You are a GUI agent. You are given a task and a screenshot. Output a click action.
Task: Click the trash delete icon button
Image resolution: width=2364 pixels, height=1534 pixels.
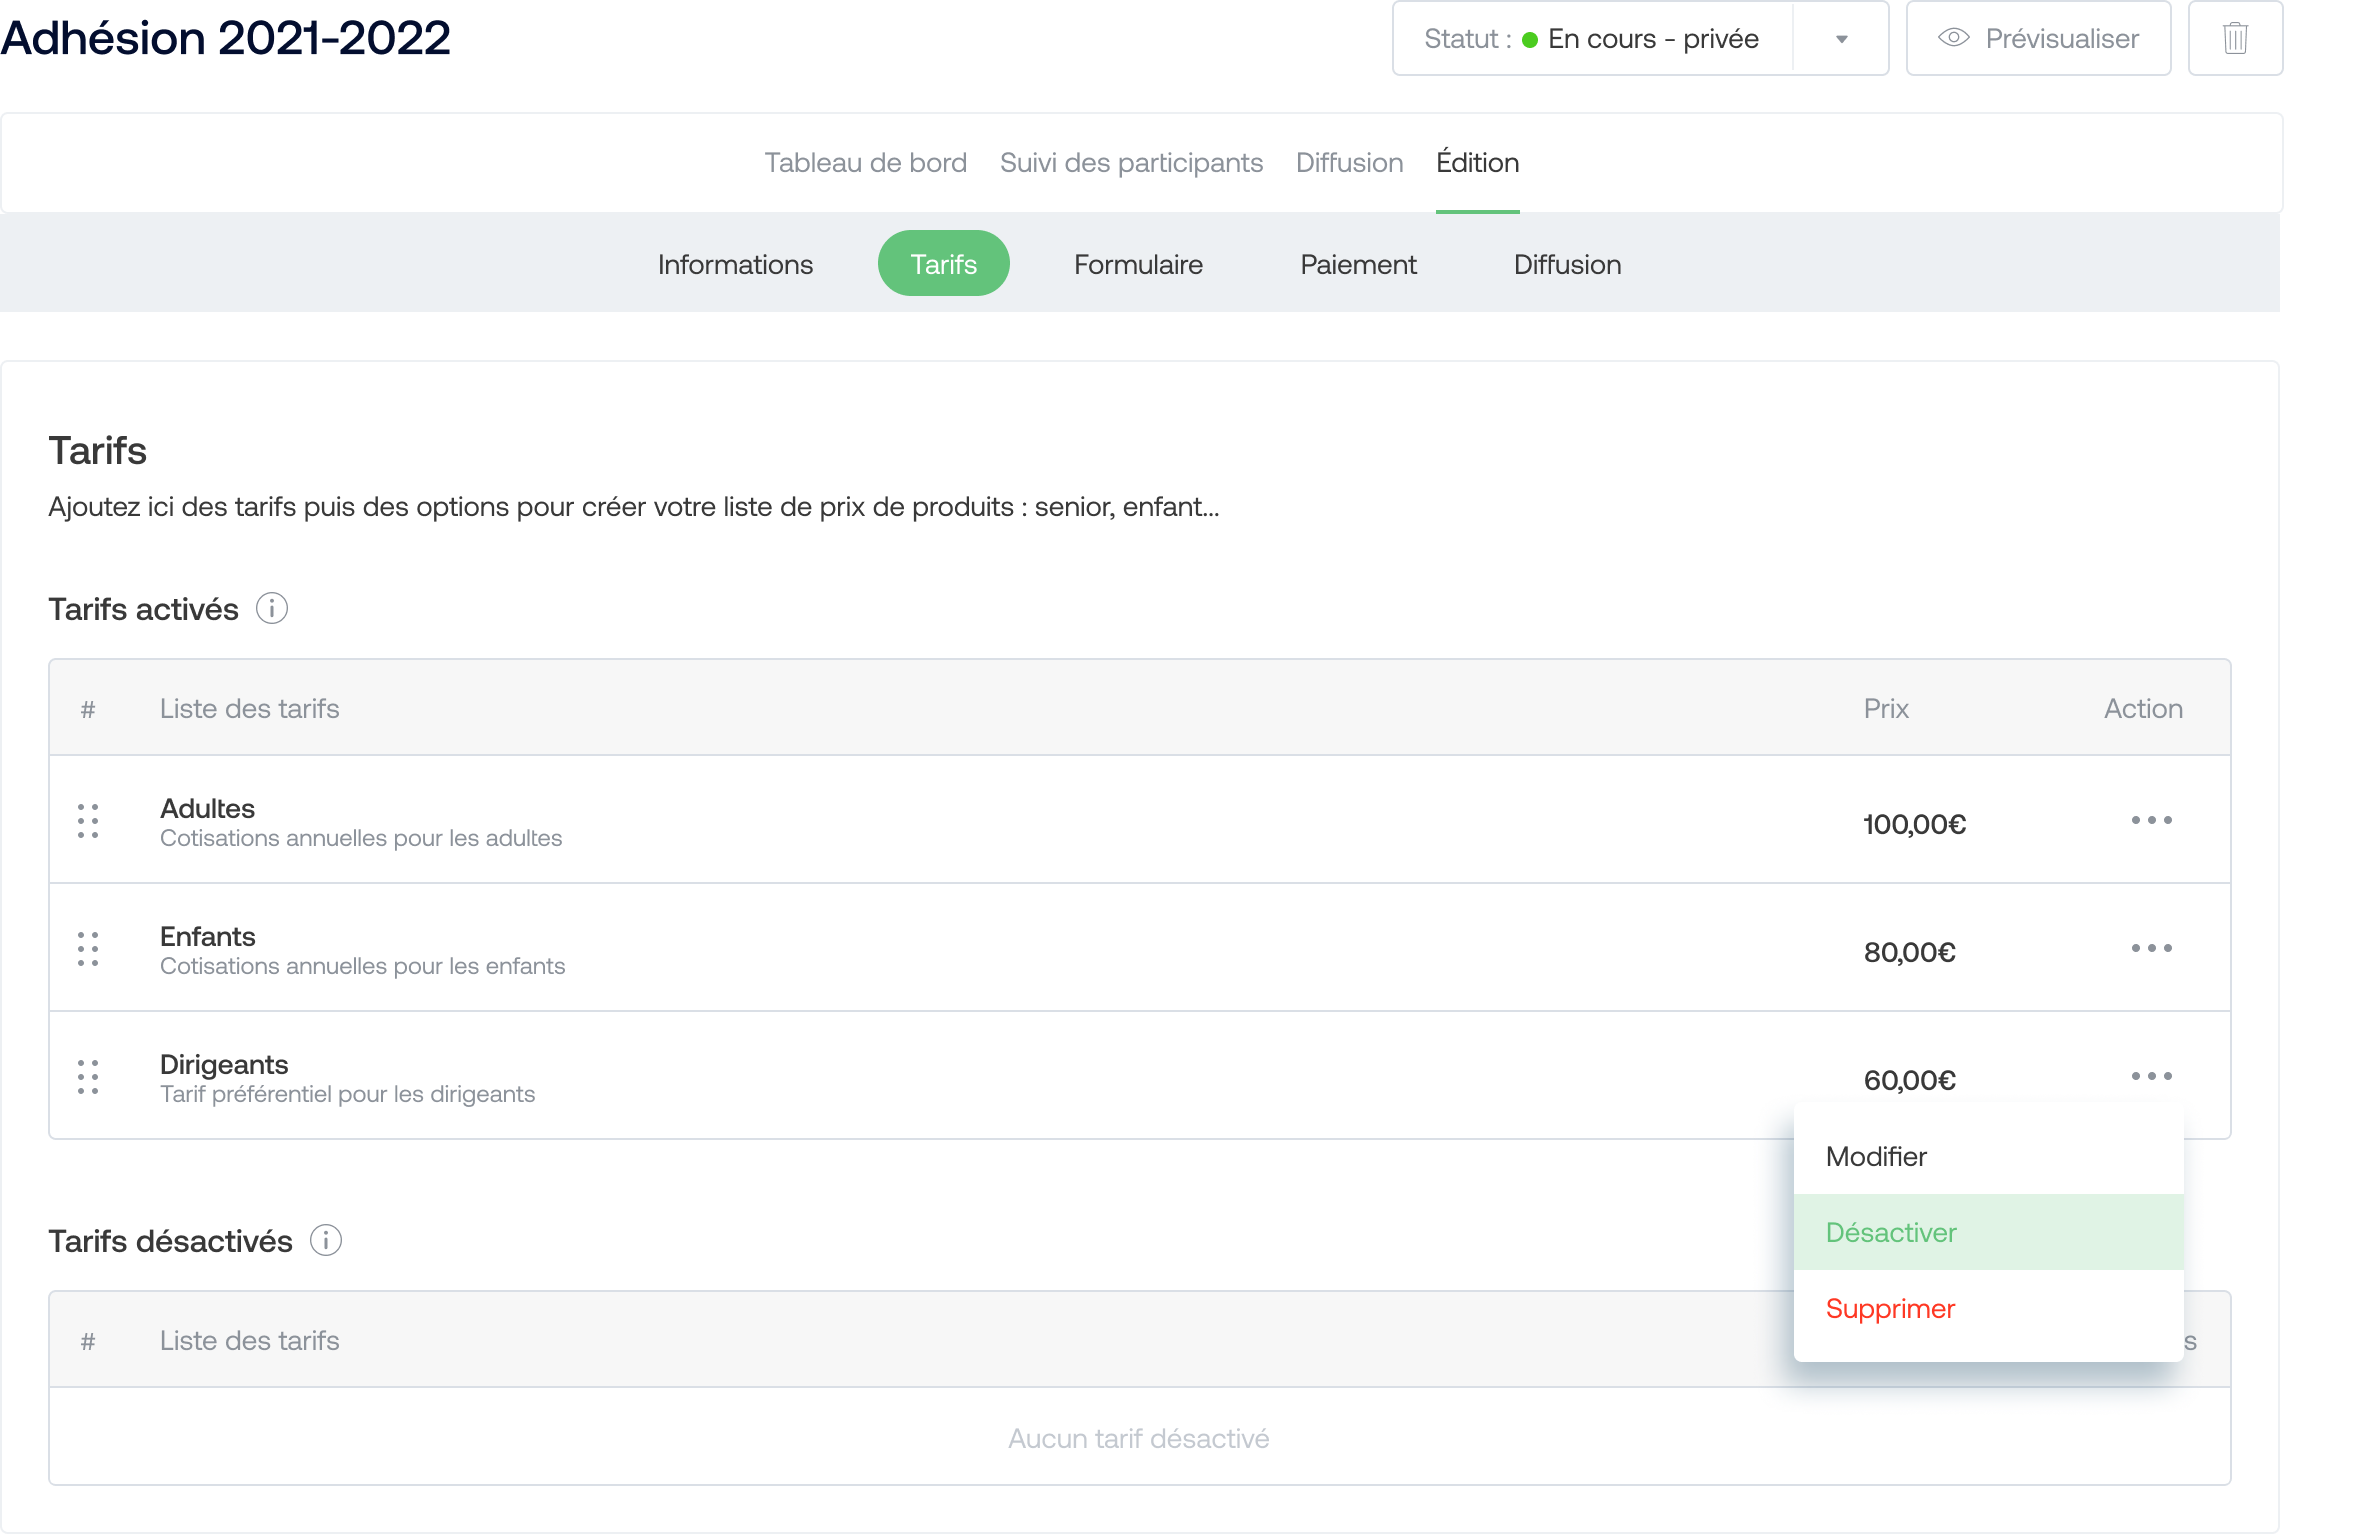coord(2235,39)
